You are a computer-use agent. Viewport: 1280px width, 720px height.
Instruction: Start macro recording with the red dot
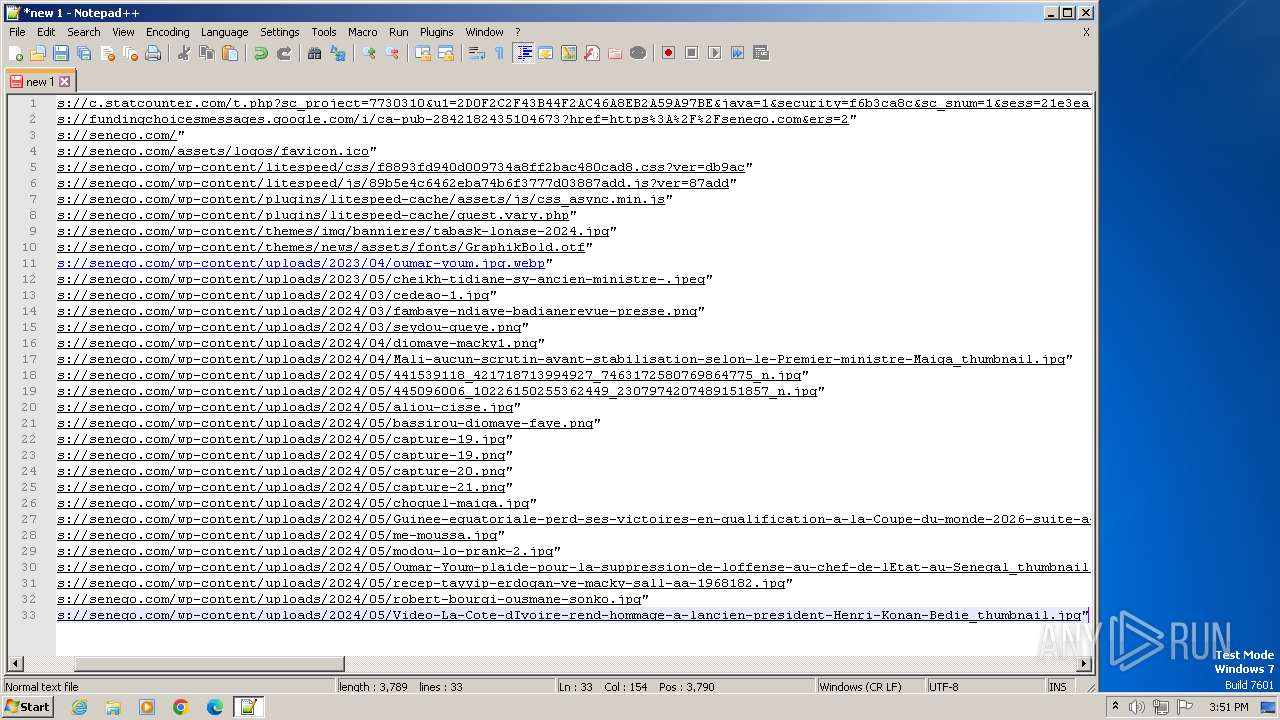(x=669, y=53)
